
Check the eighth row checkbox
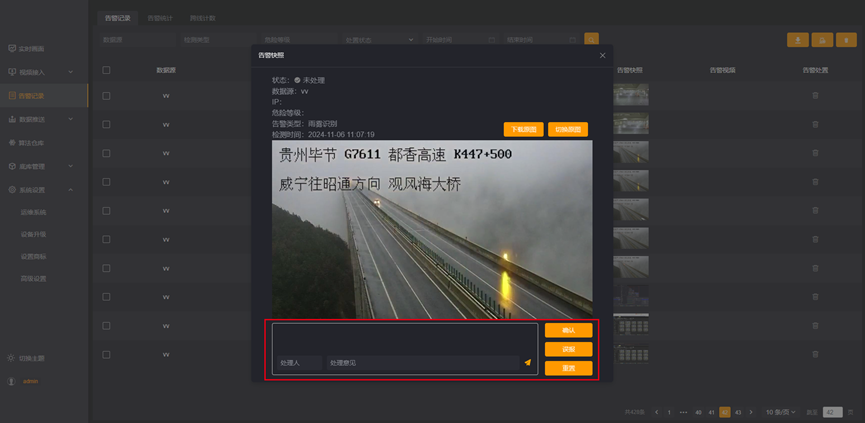(x=106, y=297)
